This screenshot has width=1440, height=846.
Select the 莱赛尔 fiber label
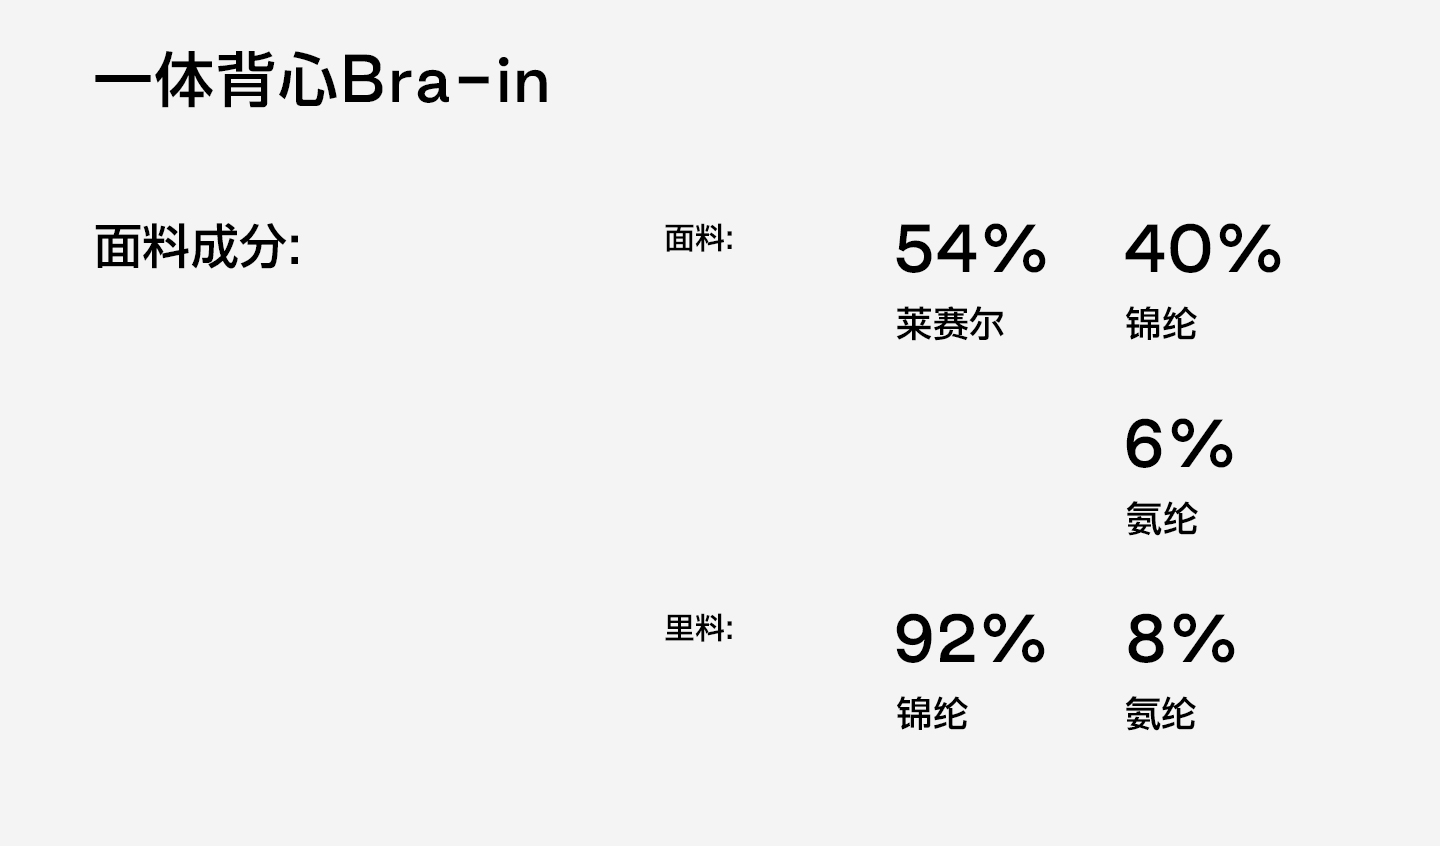[949, 324]
